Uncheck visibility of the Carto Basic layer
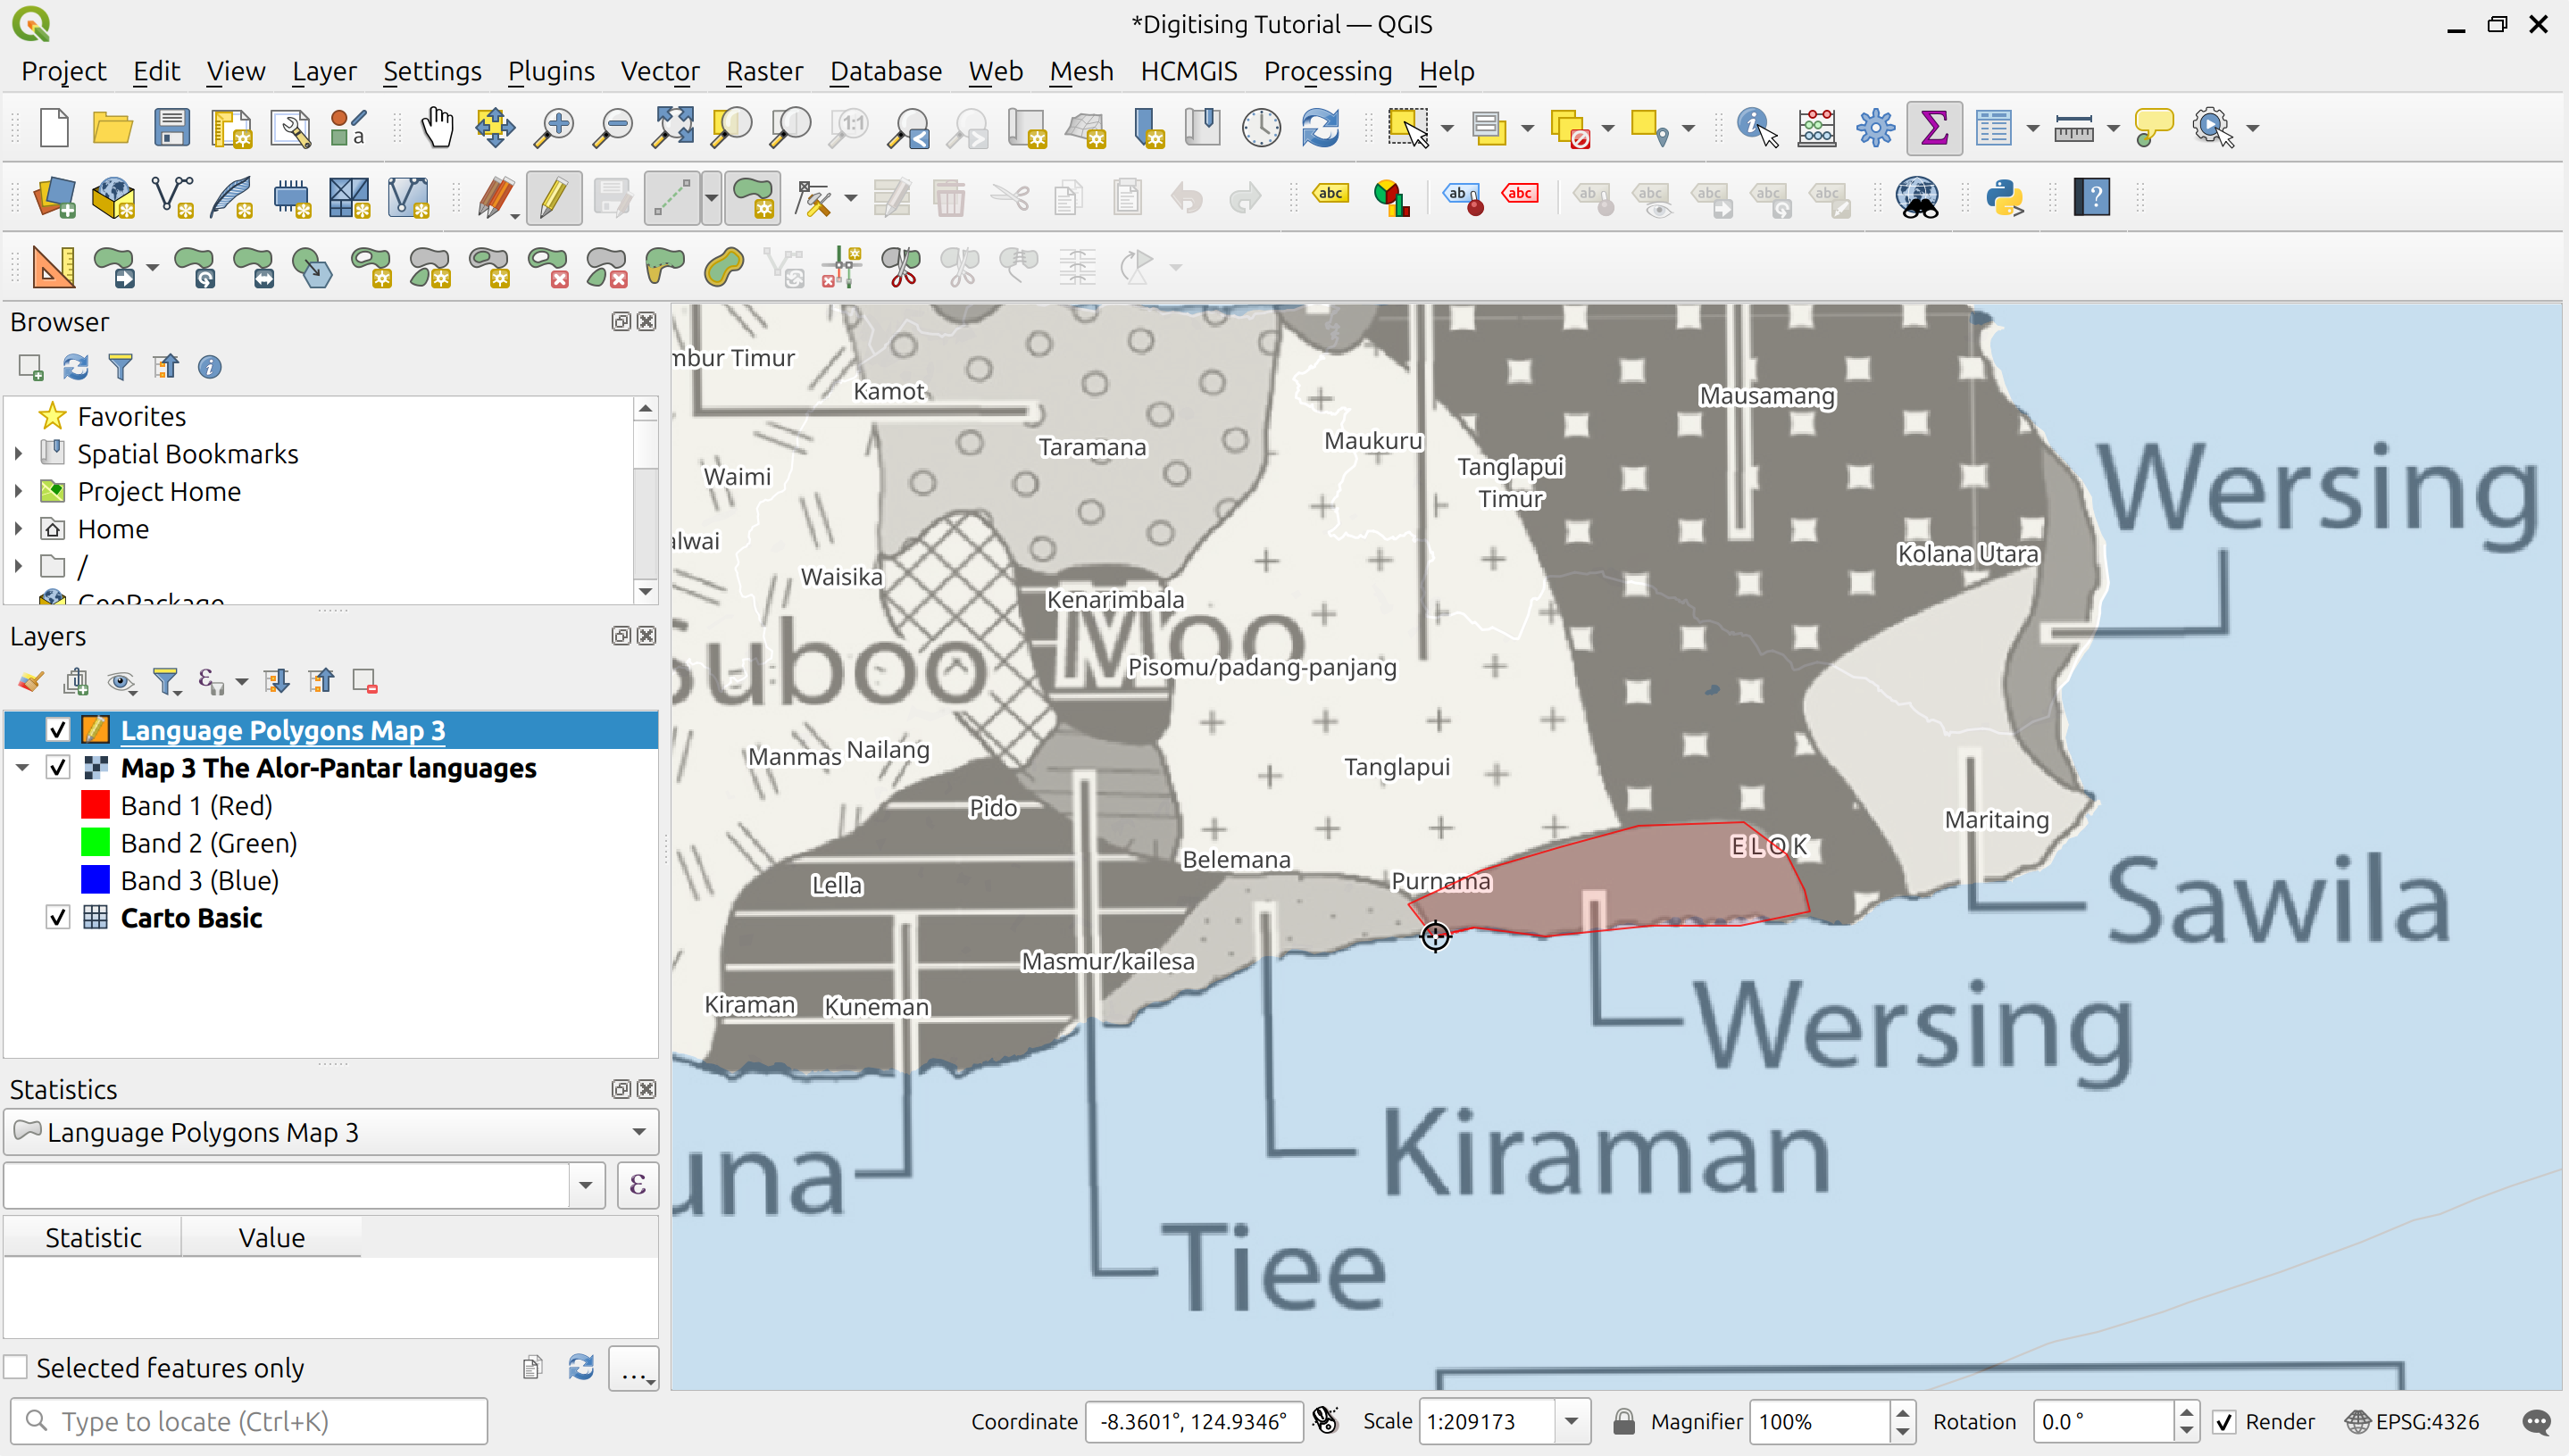 pos(57,917)
